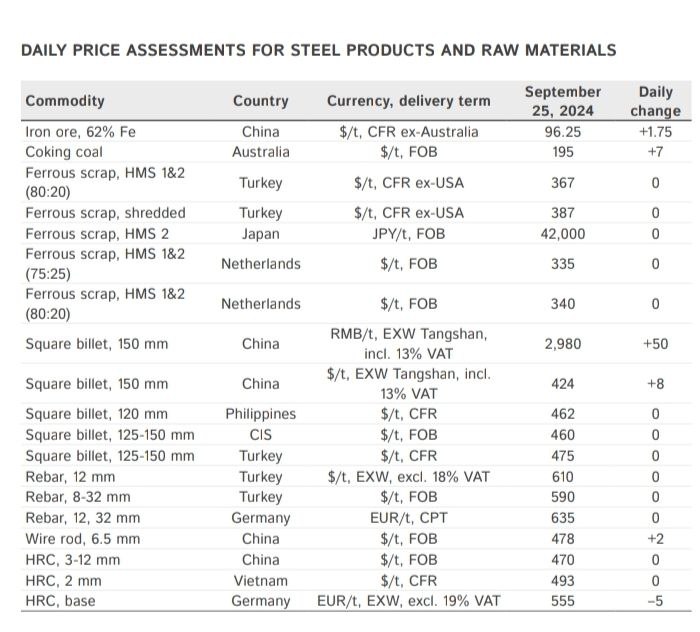Click the Square billet CIS row
Viewport: 700px width, 632px height.
(x=356, y=435)
